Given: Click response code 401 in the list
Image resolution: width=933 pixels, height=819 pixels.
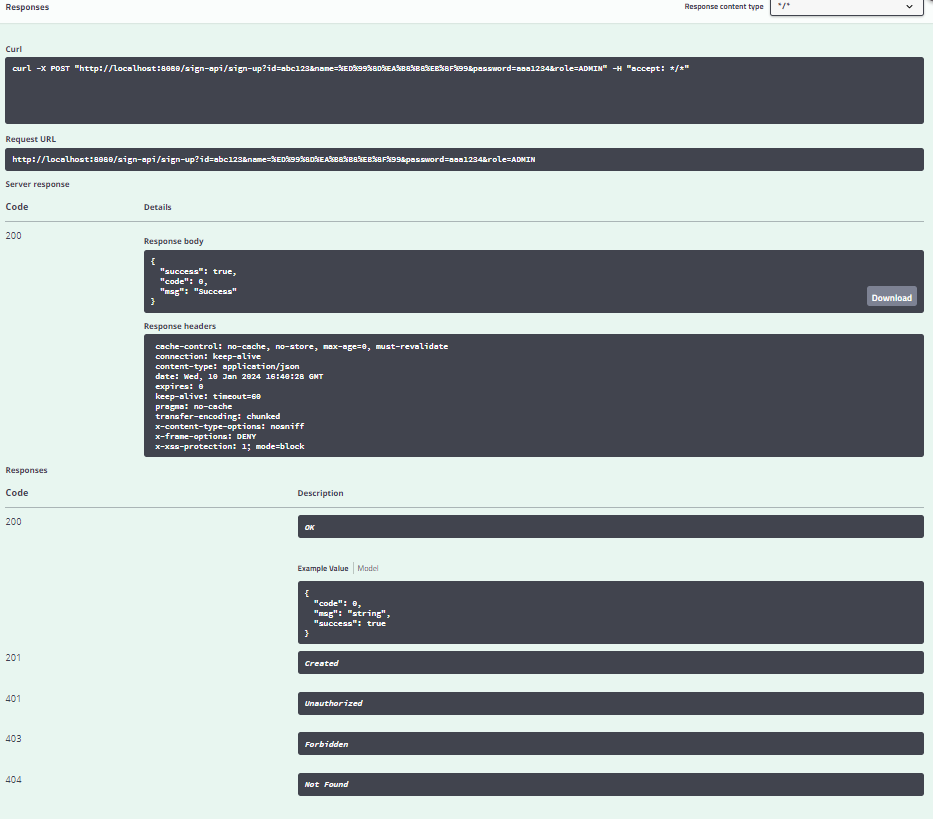Looking at the screenshot, I should click(13, 699).
